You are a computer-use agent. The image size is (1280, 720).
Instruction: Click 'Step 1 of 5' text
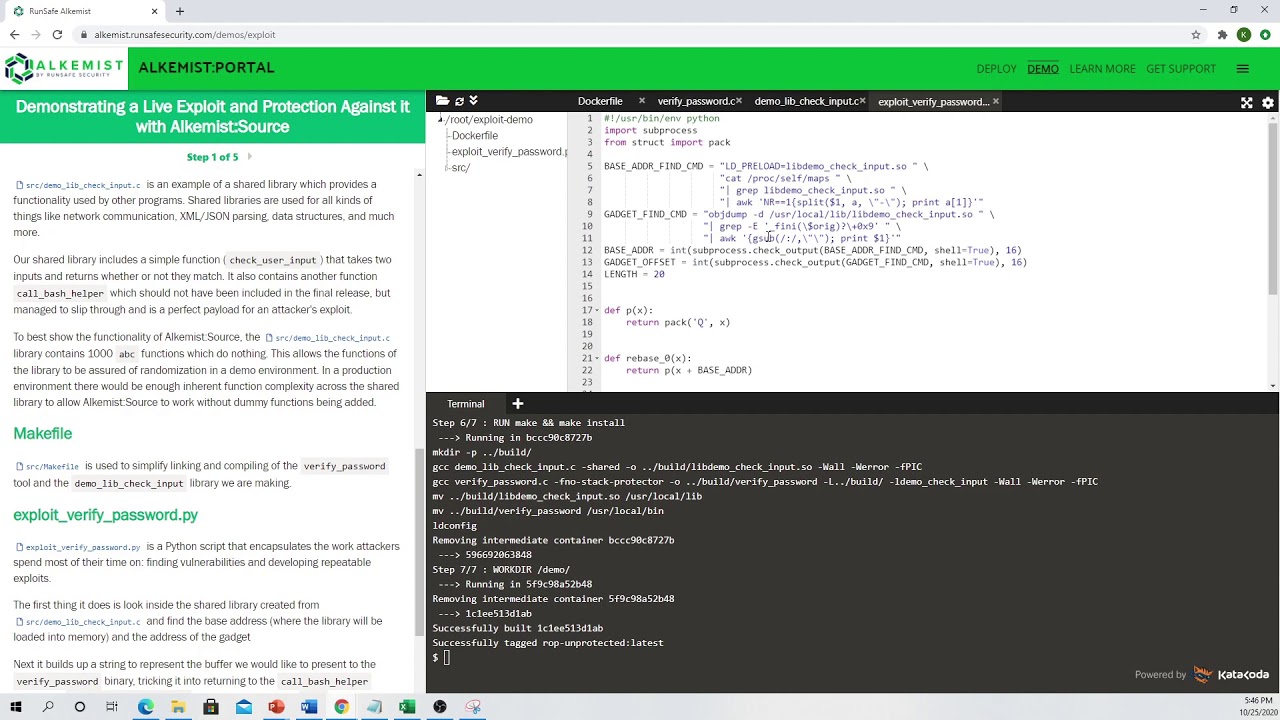tap(212, 157)
